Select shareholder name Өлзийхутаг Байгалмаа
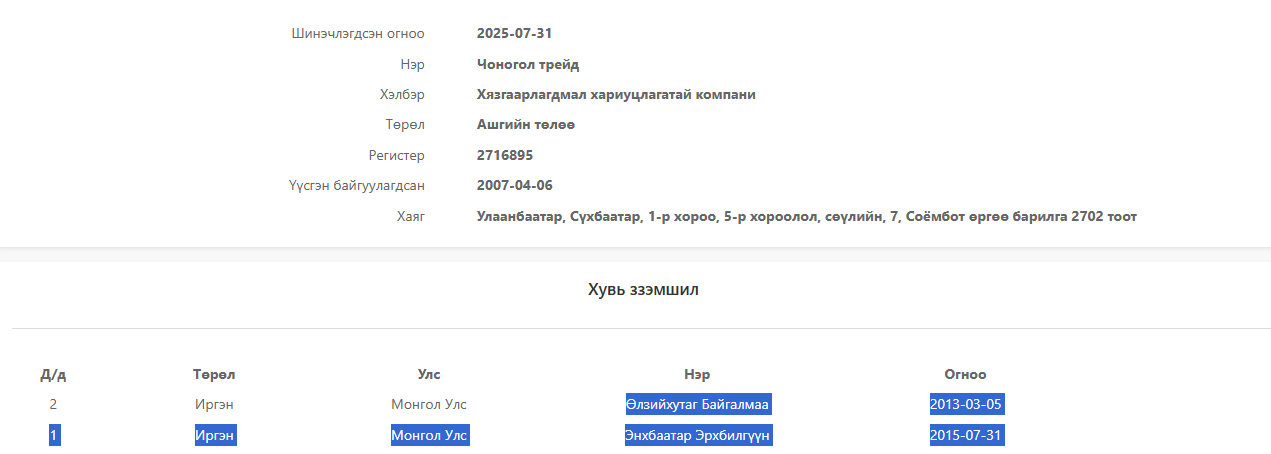 pyautogui.click(x=698, y=404)
